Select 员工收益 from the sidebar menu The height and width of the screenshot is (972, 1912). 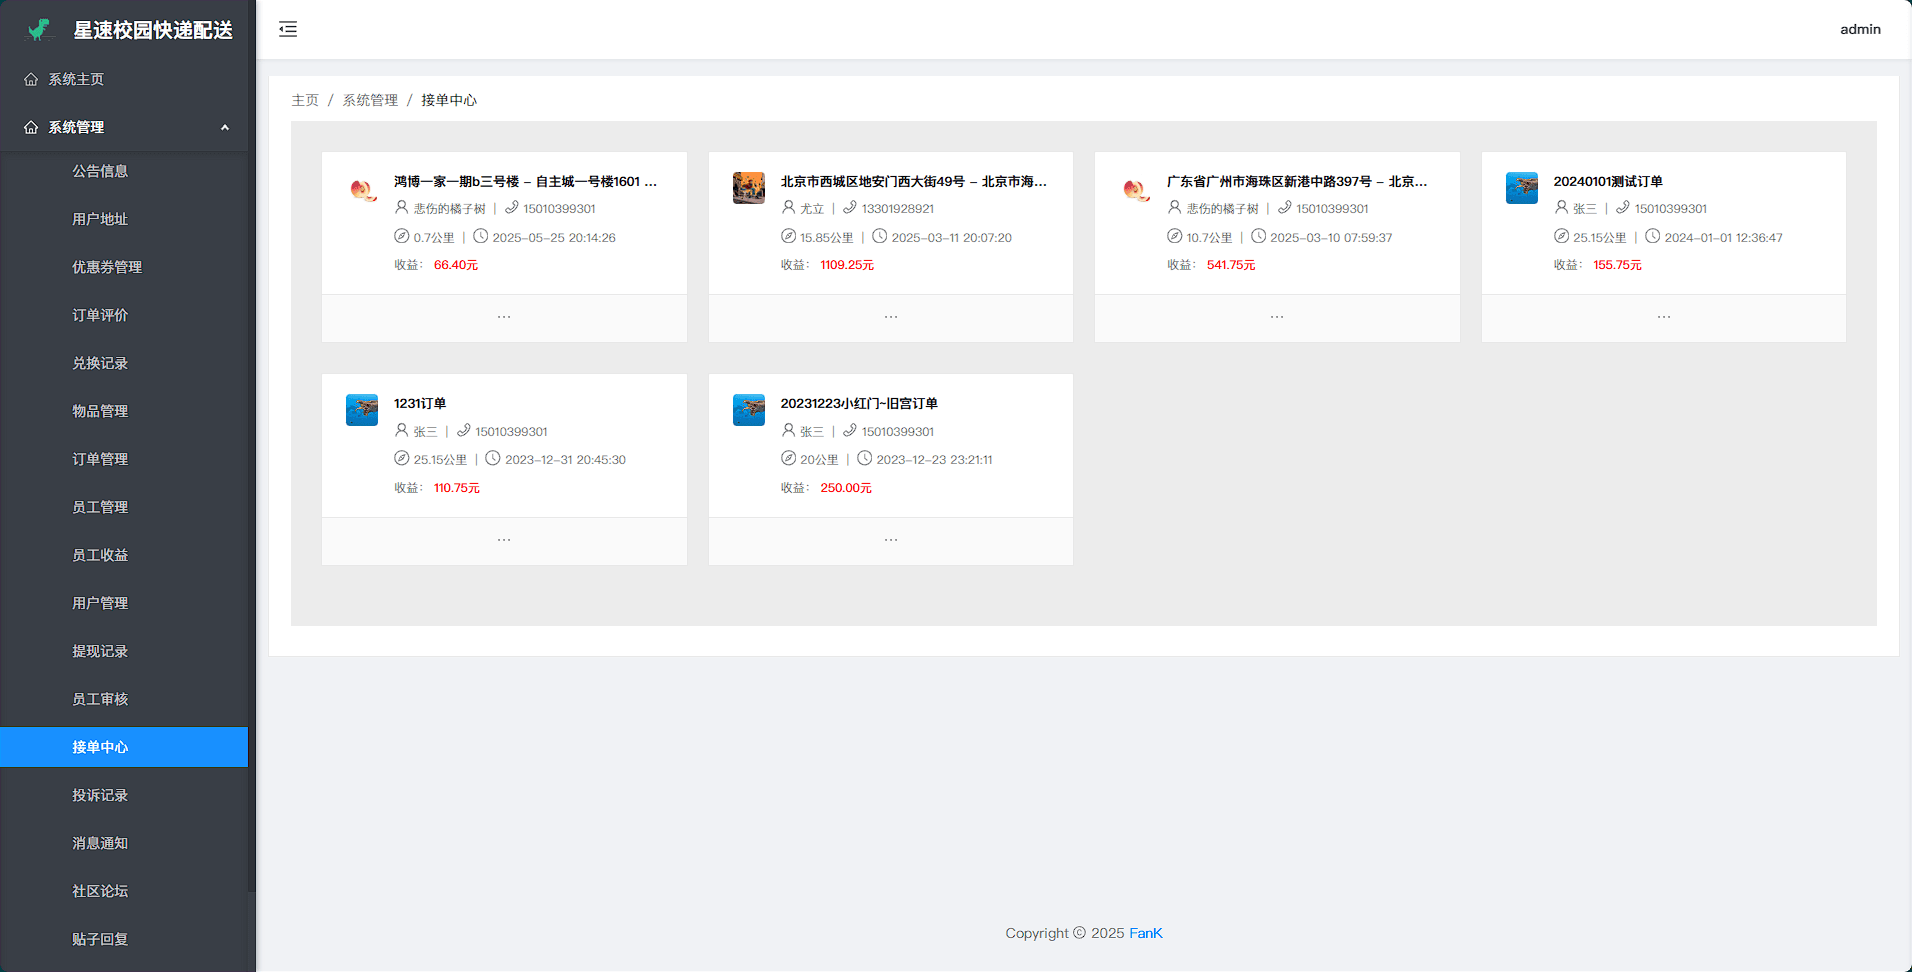tap(100, 555)
